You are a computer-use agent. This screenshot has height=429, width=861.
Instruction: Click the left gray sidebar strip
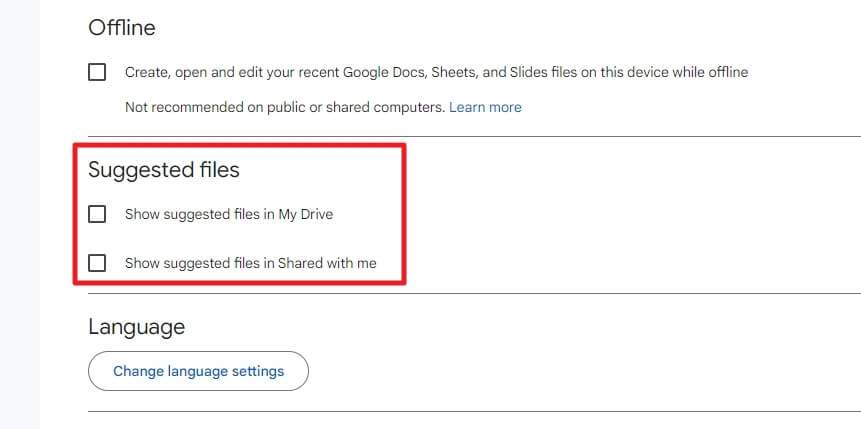click(20, 214)
